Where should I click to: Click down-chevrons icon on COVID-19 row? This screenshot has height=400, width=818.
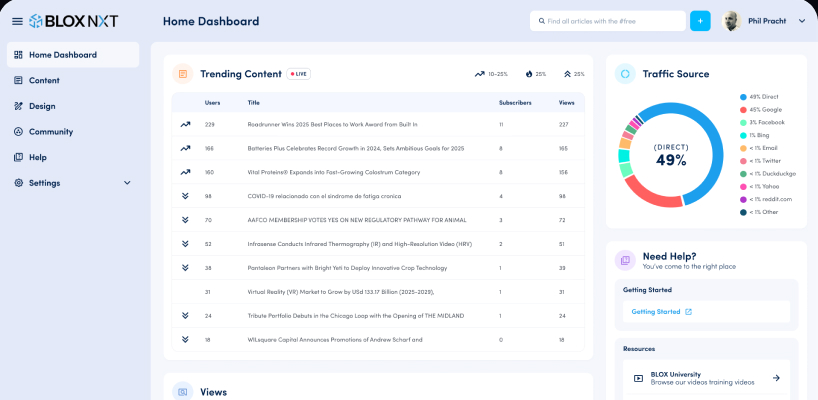point(185,196)
